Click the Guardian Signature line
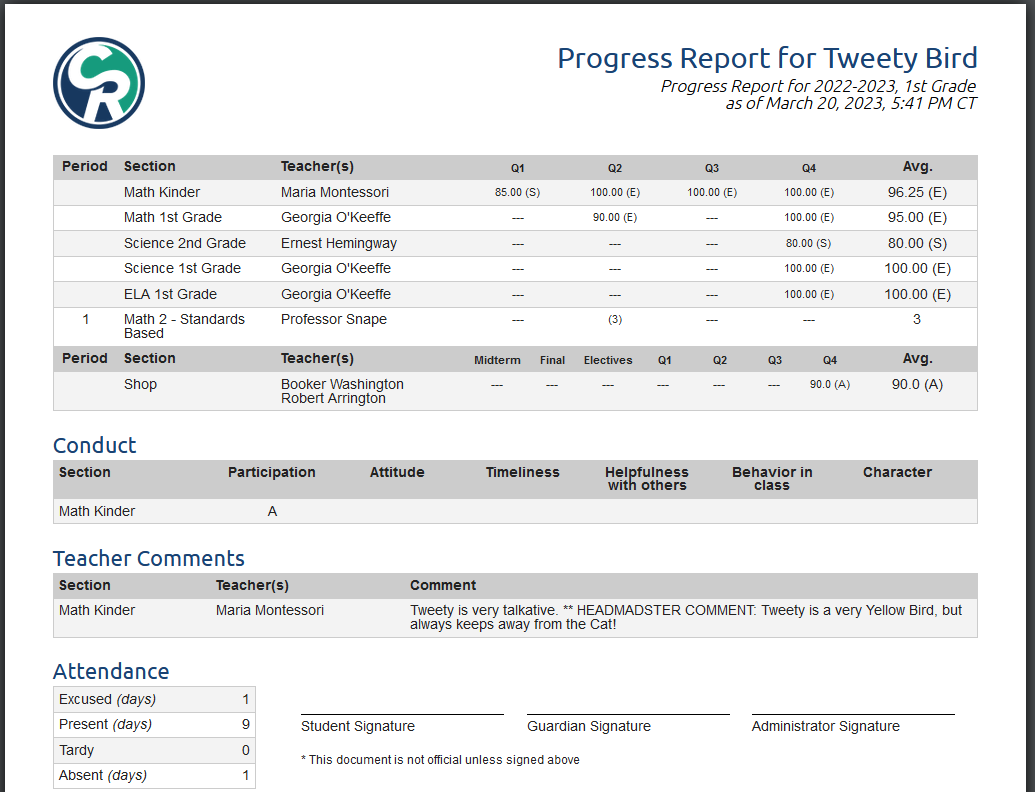This screenshot has width=1035, height=792. (628, 716)
